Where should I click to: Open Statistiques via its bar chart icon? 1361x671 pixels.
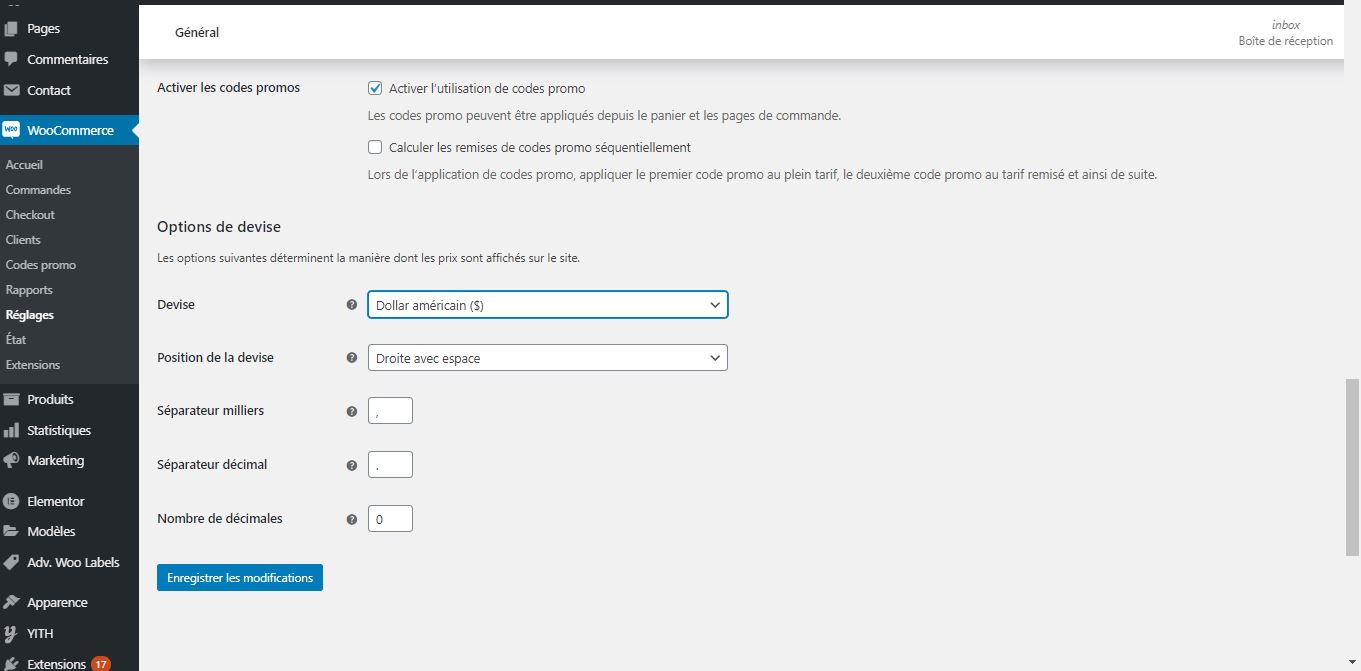11,430
